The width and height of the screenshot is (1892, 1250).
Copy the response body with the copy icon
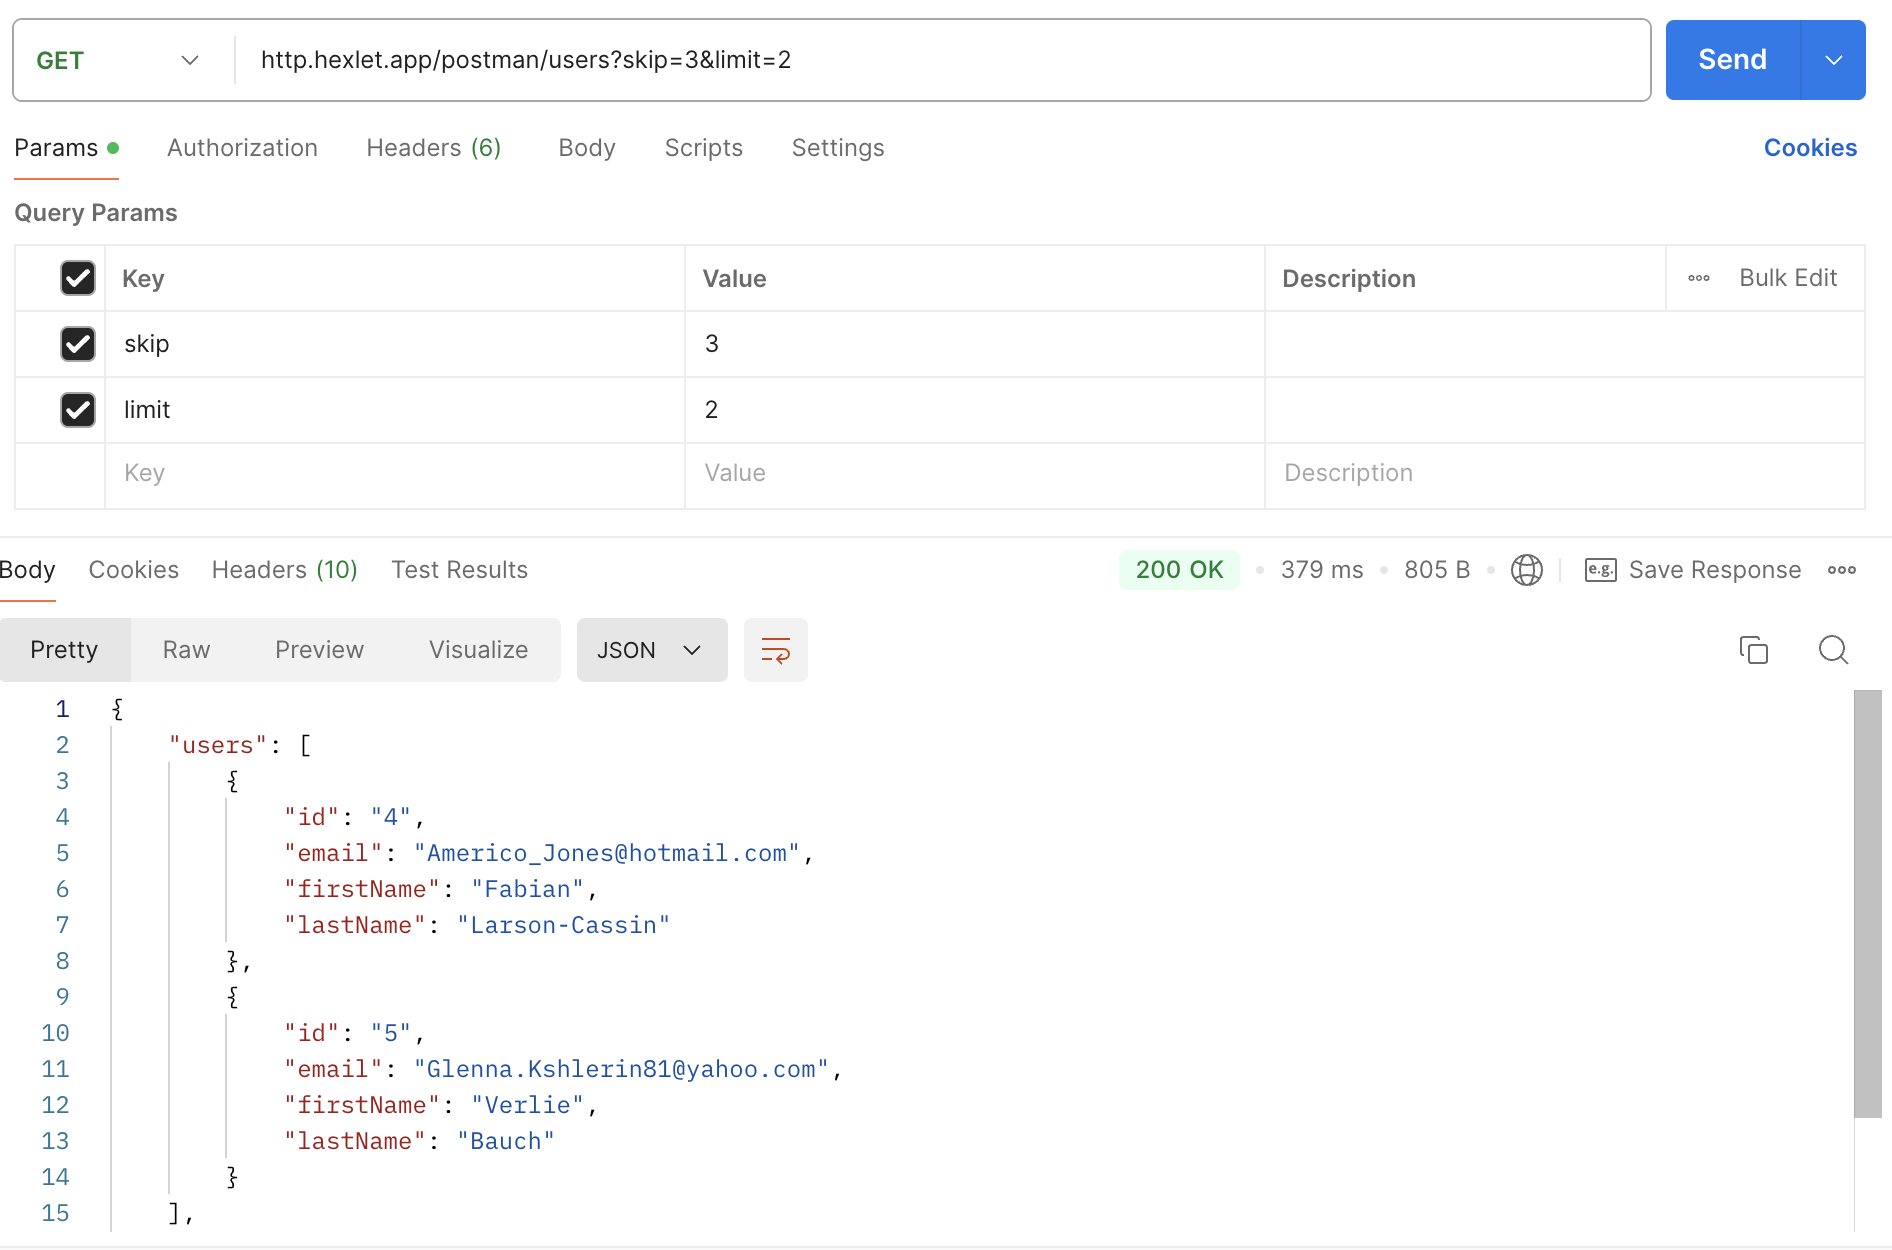point(1753,650)
